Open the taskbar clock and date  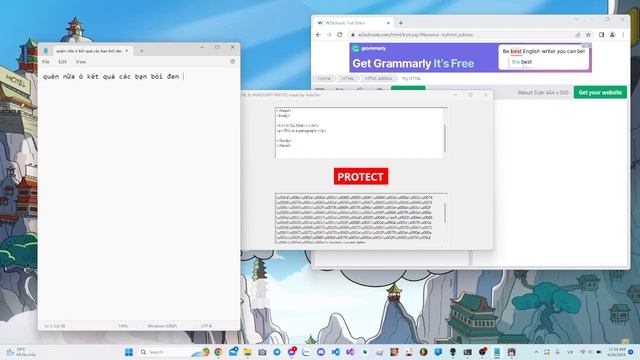(616, 352)
